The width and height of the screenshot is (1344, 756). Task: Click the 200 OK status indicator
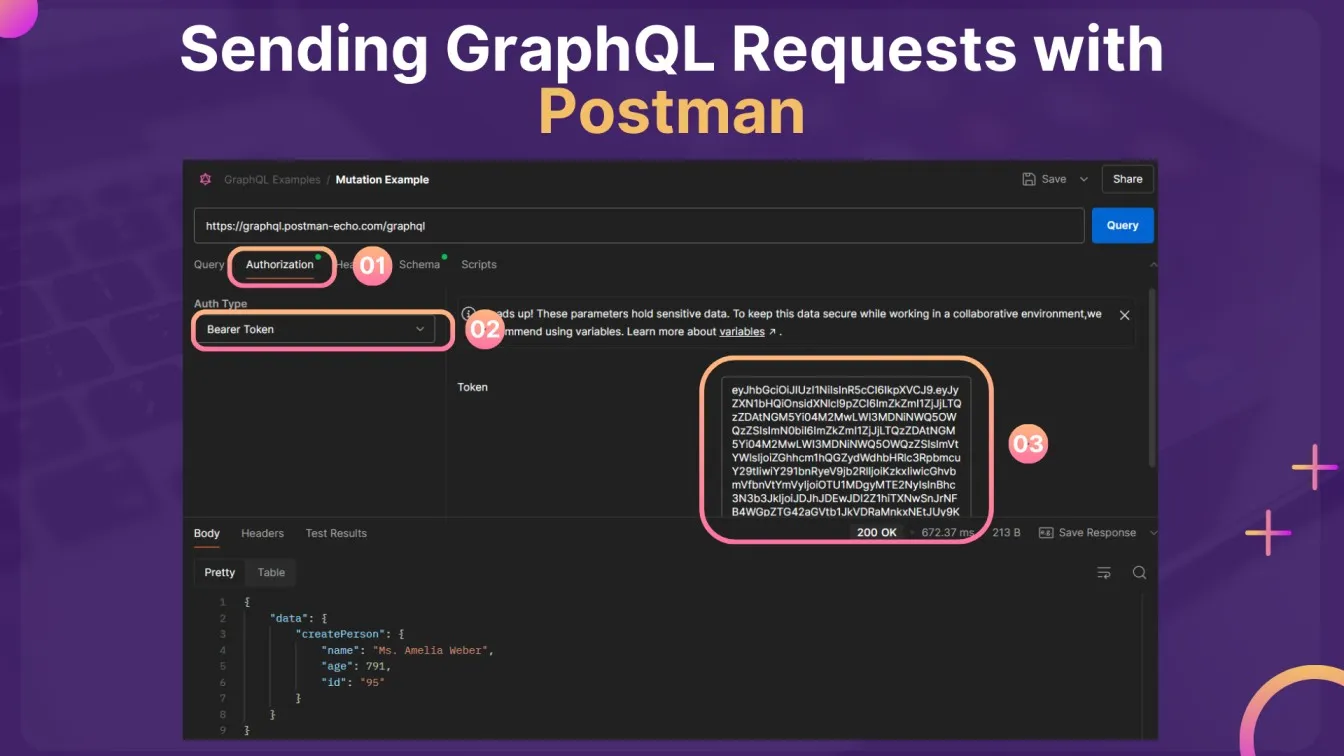point(876,533)
